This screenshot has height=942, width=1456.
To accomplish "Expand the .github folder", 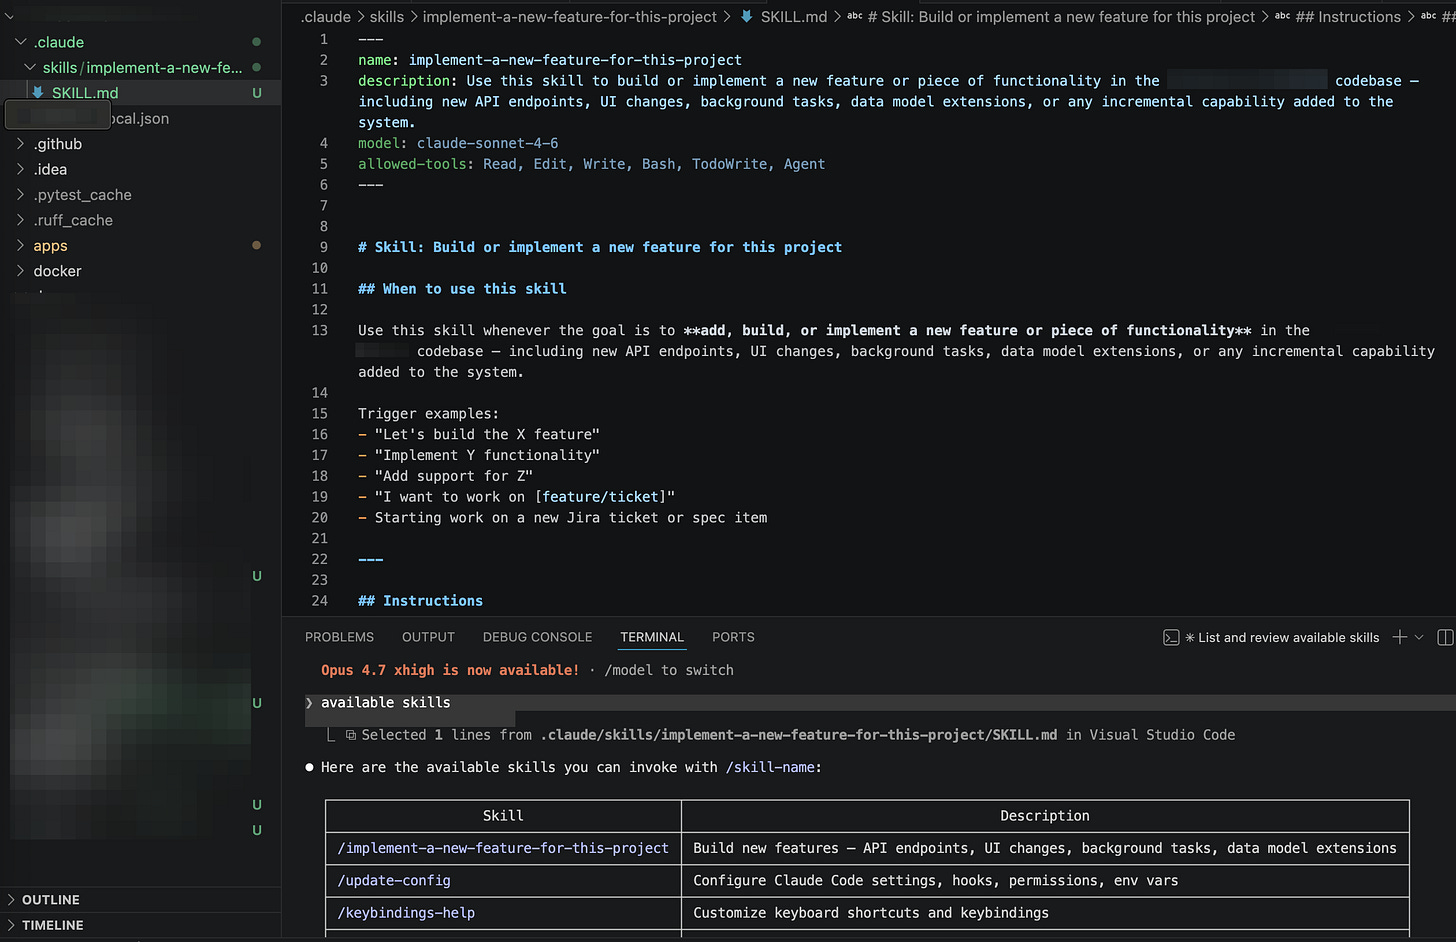I will [21, 144].
